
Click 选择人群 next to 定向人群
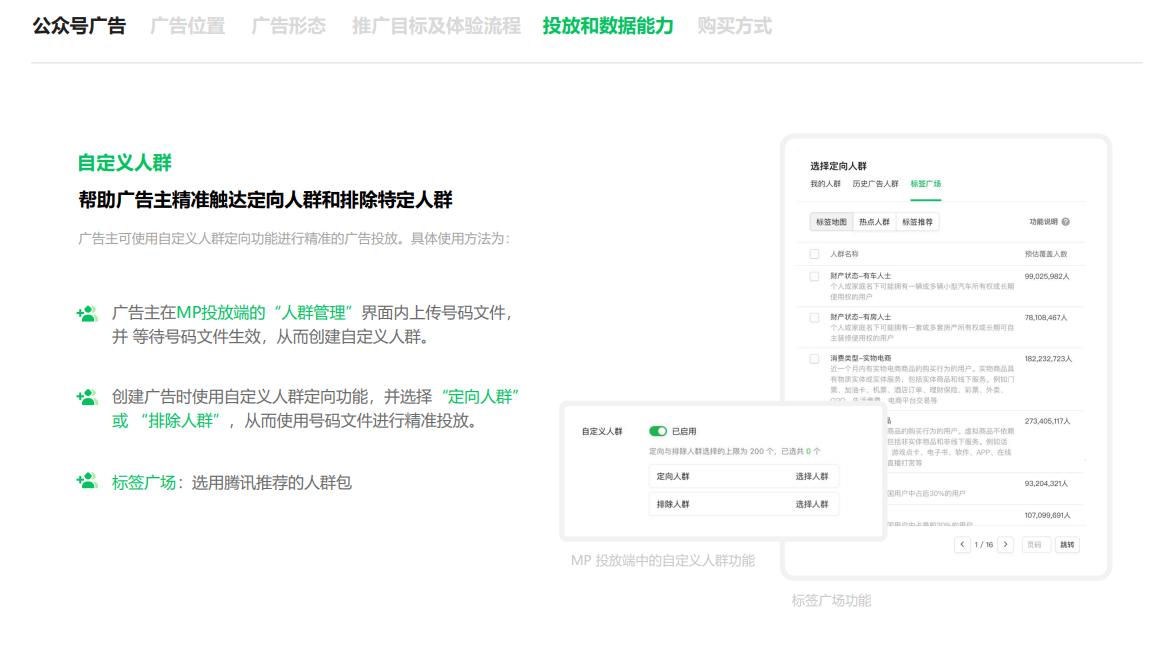tap(812, 476)
